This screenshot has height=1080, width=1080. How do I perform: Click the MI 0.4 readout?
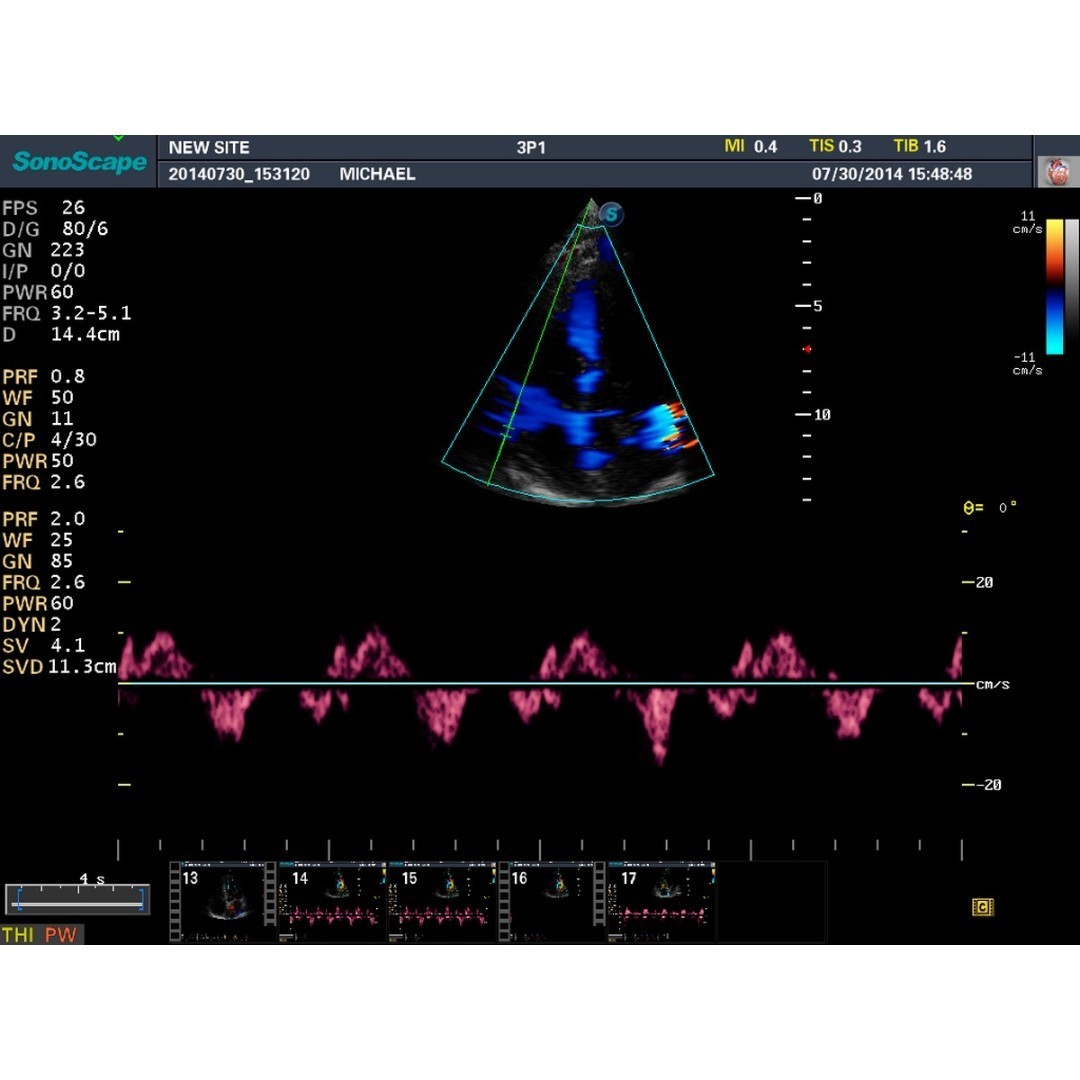[750, 147]
